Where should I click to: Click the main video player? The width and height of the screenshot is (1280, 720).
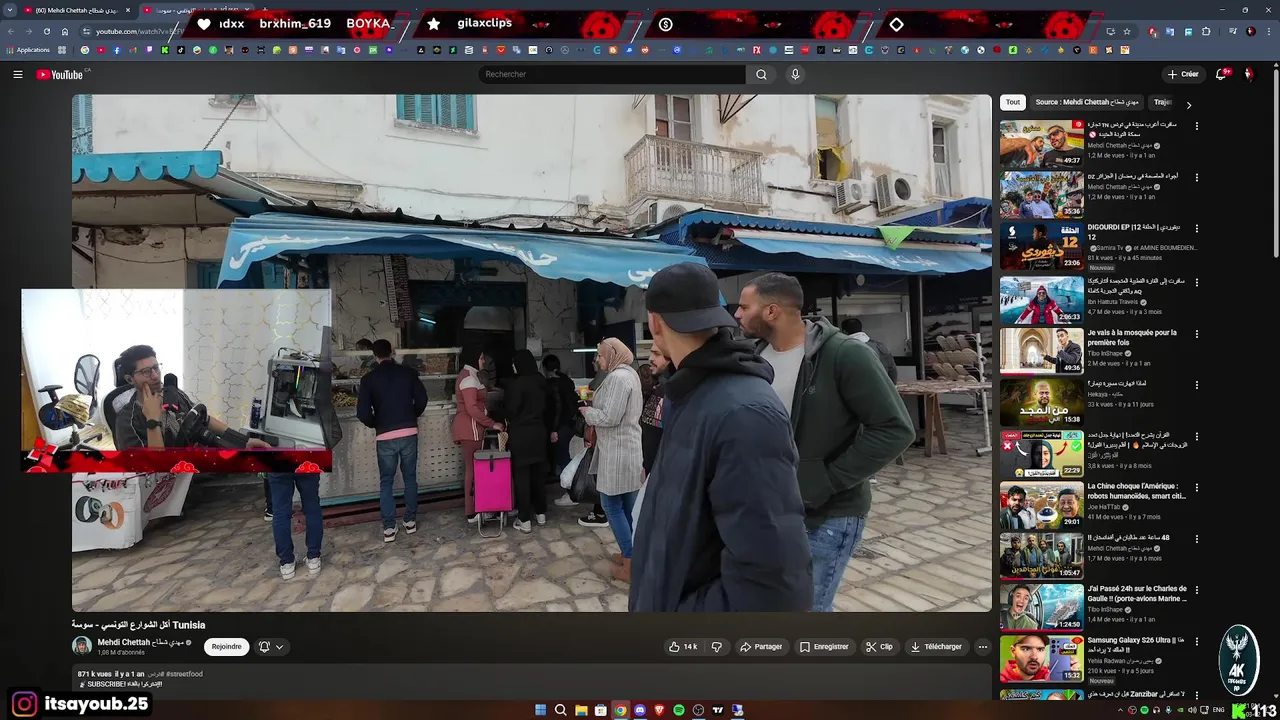point(532,353)
